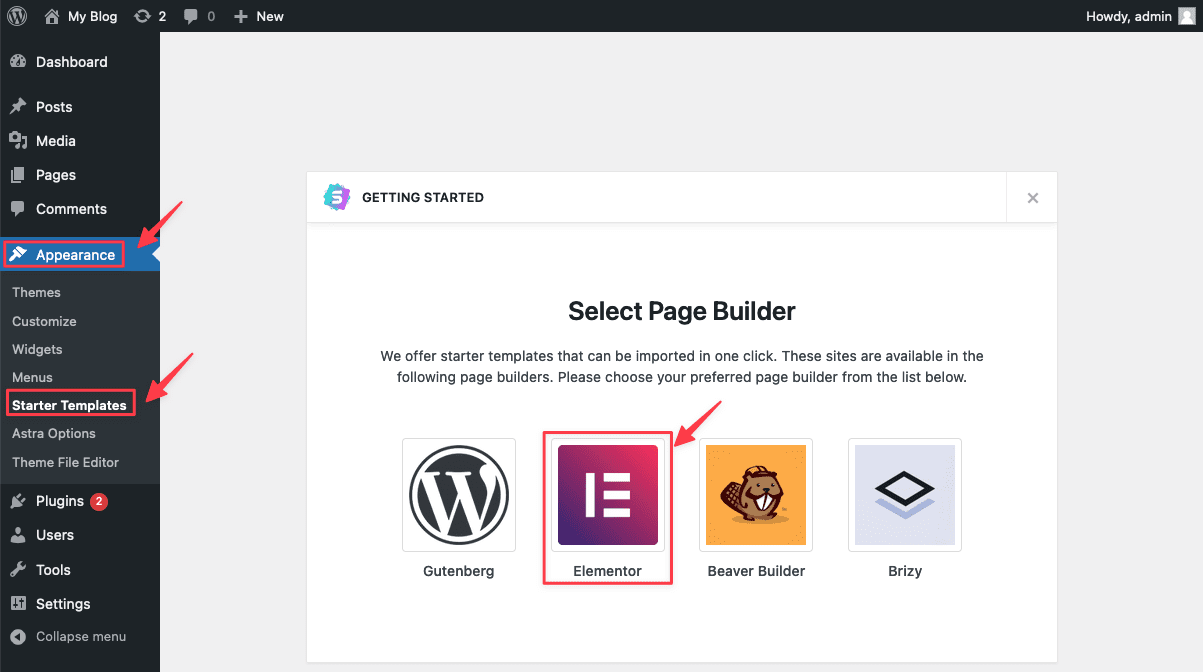
Task: Open Howdy, admin user menu
Action: point(1128,16)
